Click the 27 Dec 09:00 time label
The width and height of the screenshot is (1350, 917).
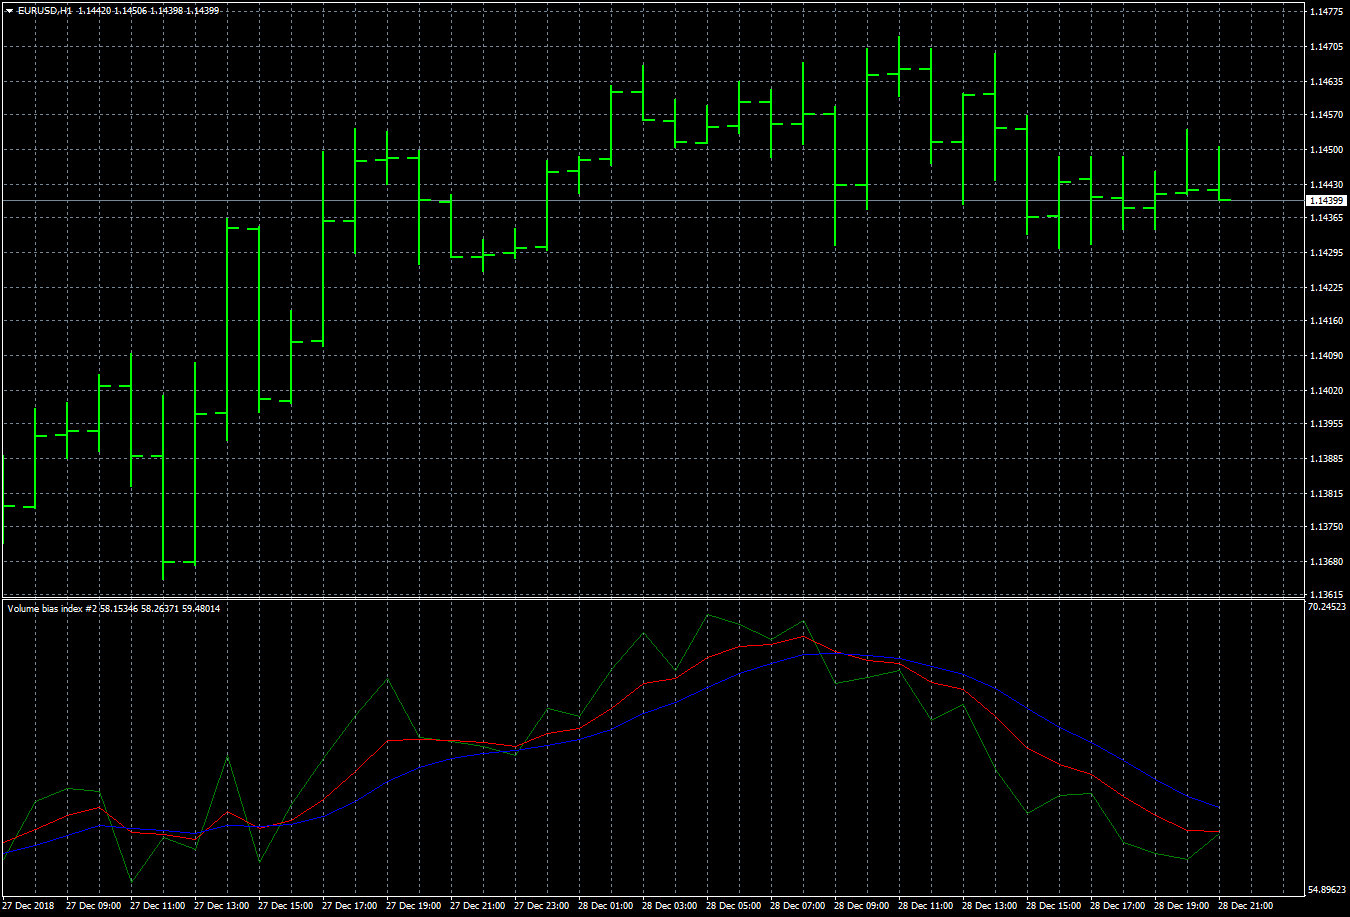pos(93,906)
